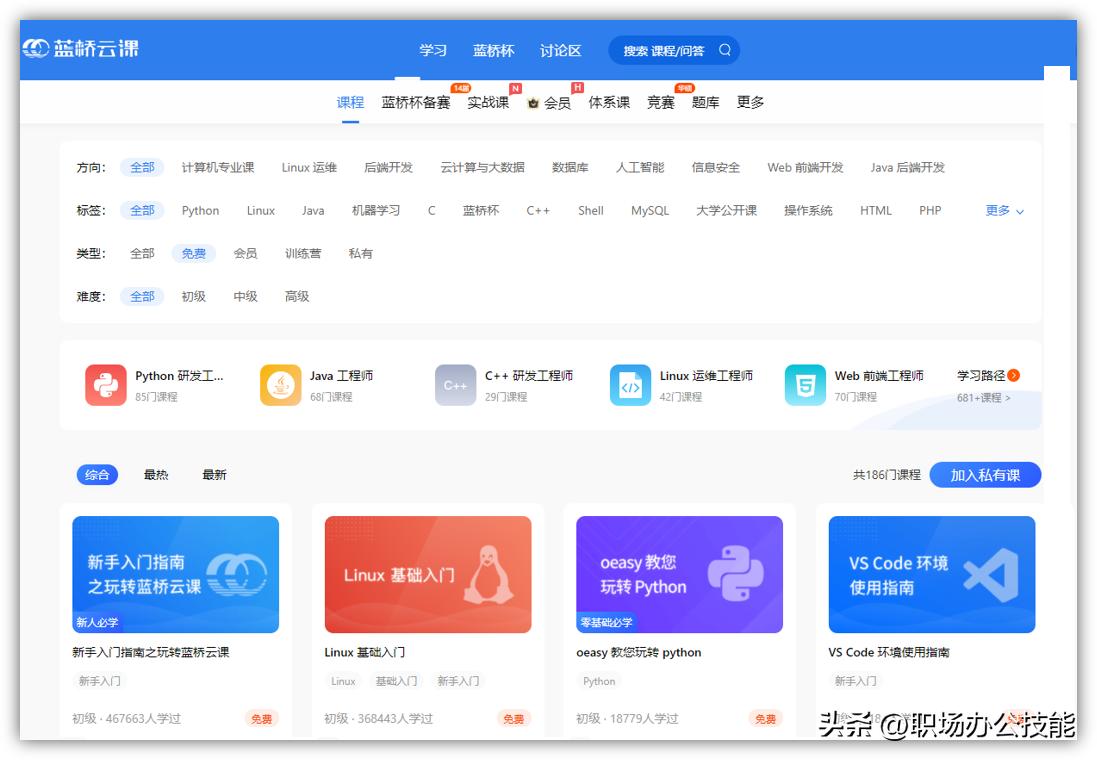Filter courses by 免费 type
This screenshot has width=1097, height=760.
pos(193,253)
